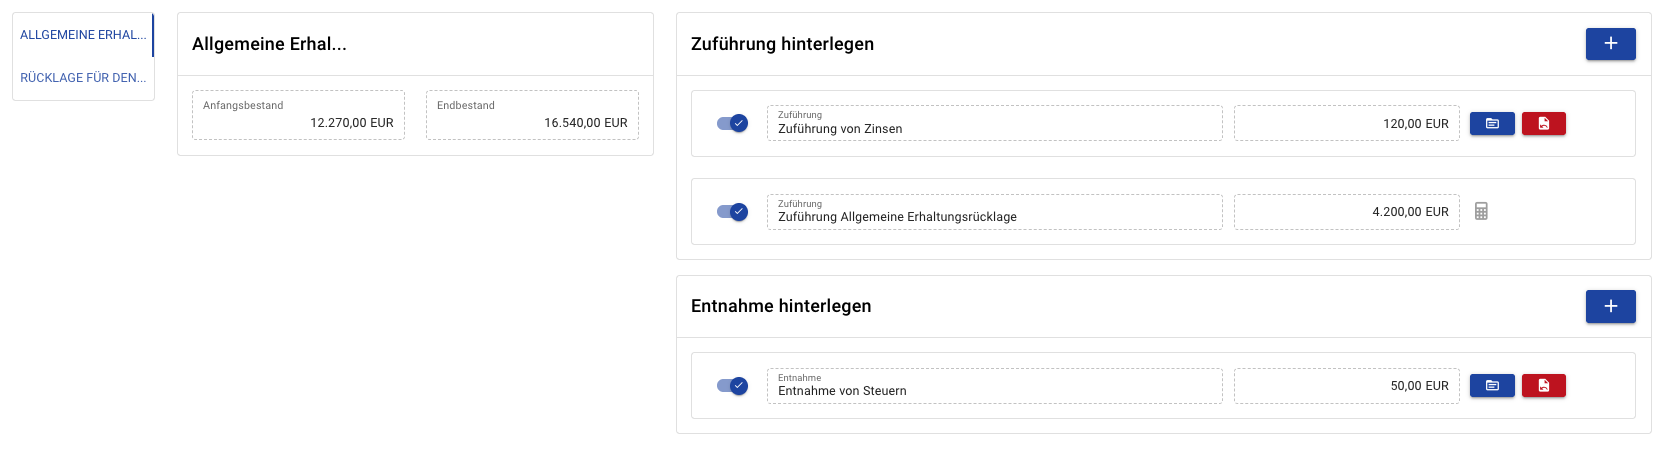This screenshot has height=450, width=1662.
Task: Click the 4.200,00 EUR amount field
Action: [x=1346, y=212]
